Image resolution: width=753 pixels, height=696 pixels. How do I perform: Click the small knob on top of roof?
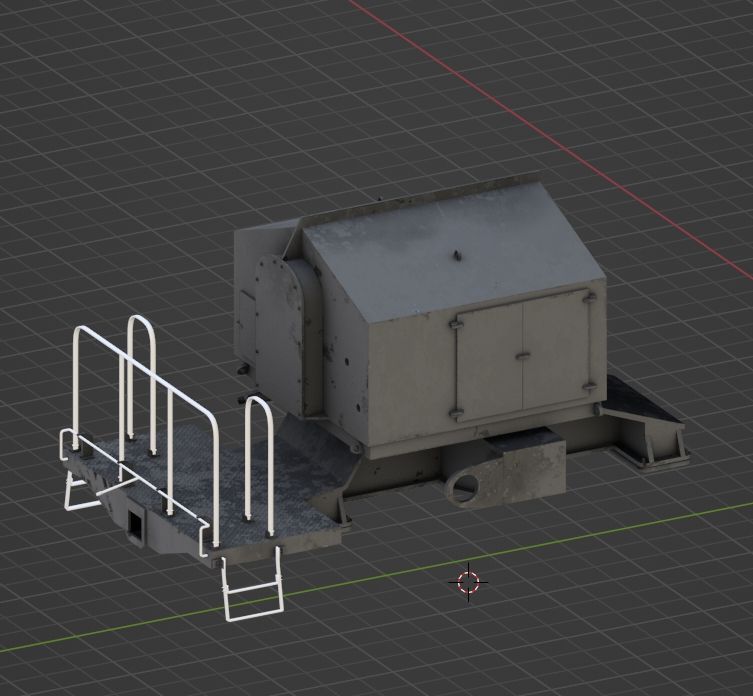[x=456, y=256]
